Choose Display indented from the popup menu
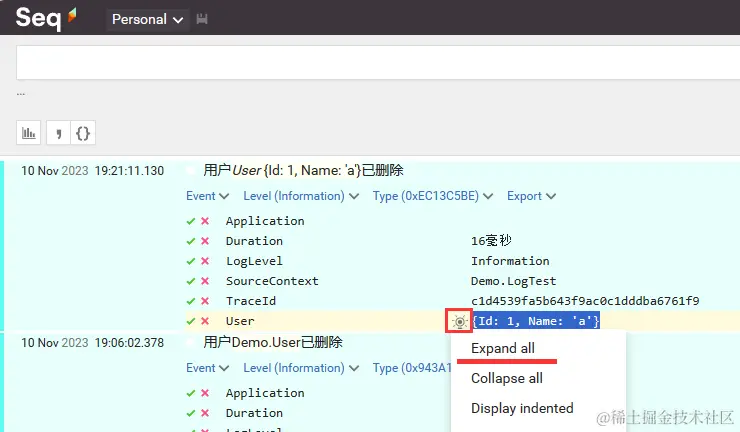 click(x=522, y=408)
